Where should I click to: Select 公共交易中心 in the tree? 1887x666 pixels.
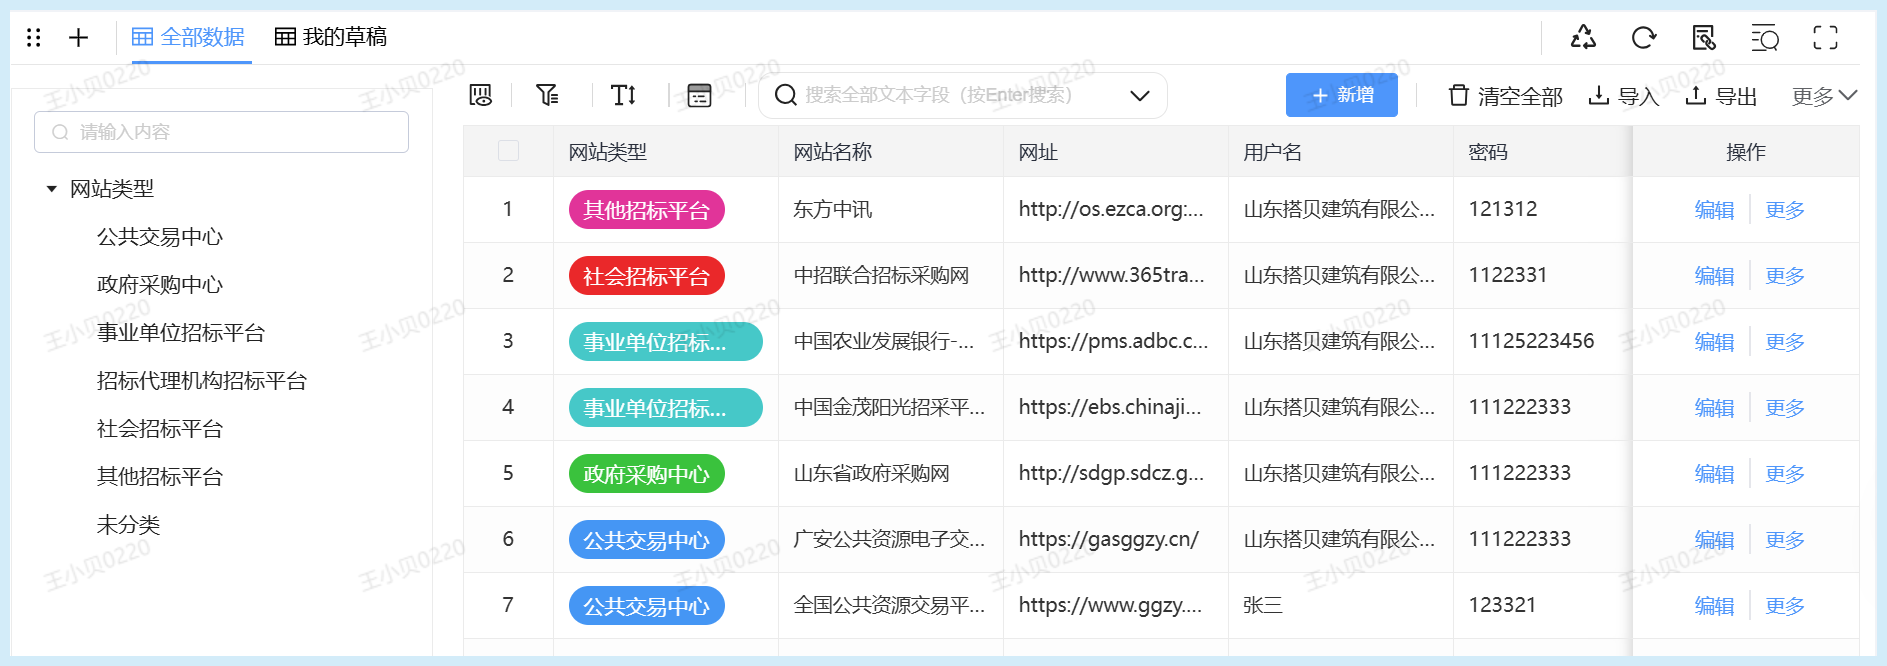tap(160, 237)
